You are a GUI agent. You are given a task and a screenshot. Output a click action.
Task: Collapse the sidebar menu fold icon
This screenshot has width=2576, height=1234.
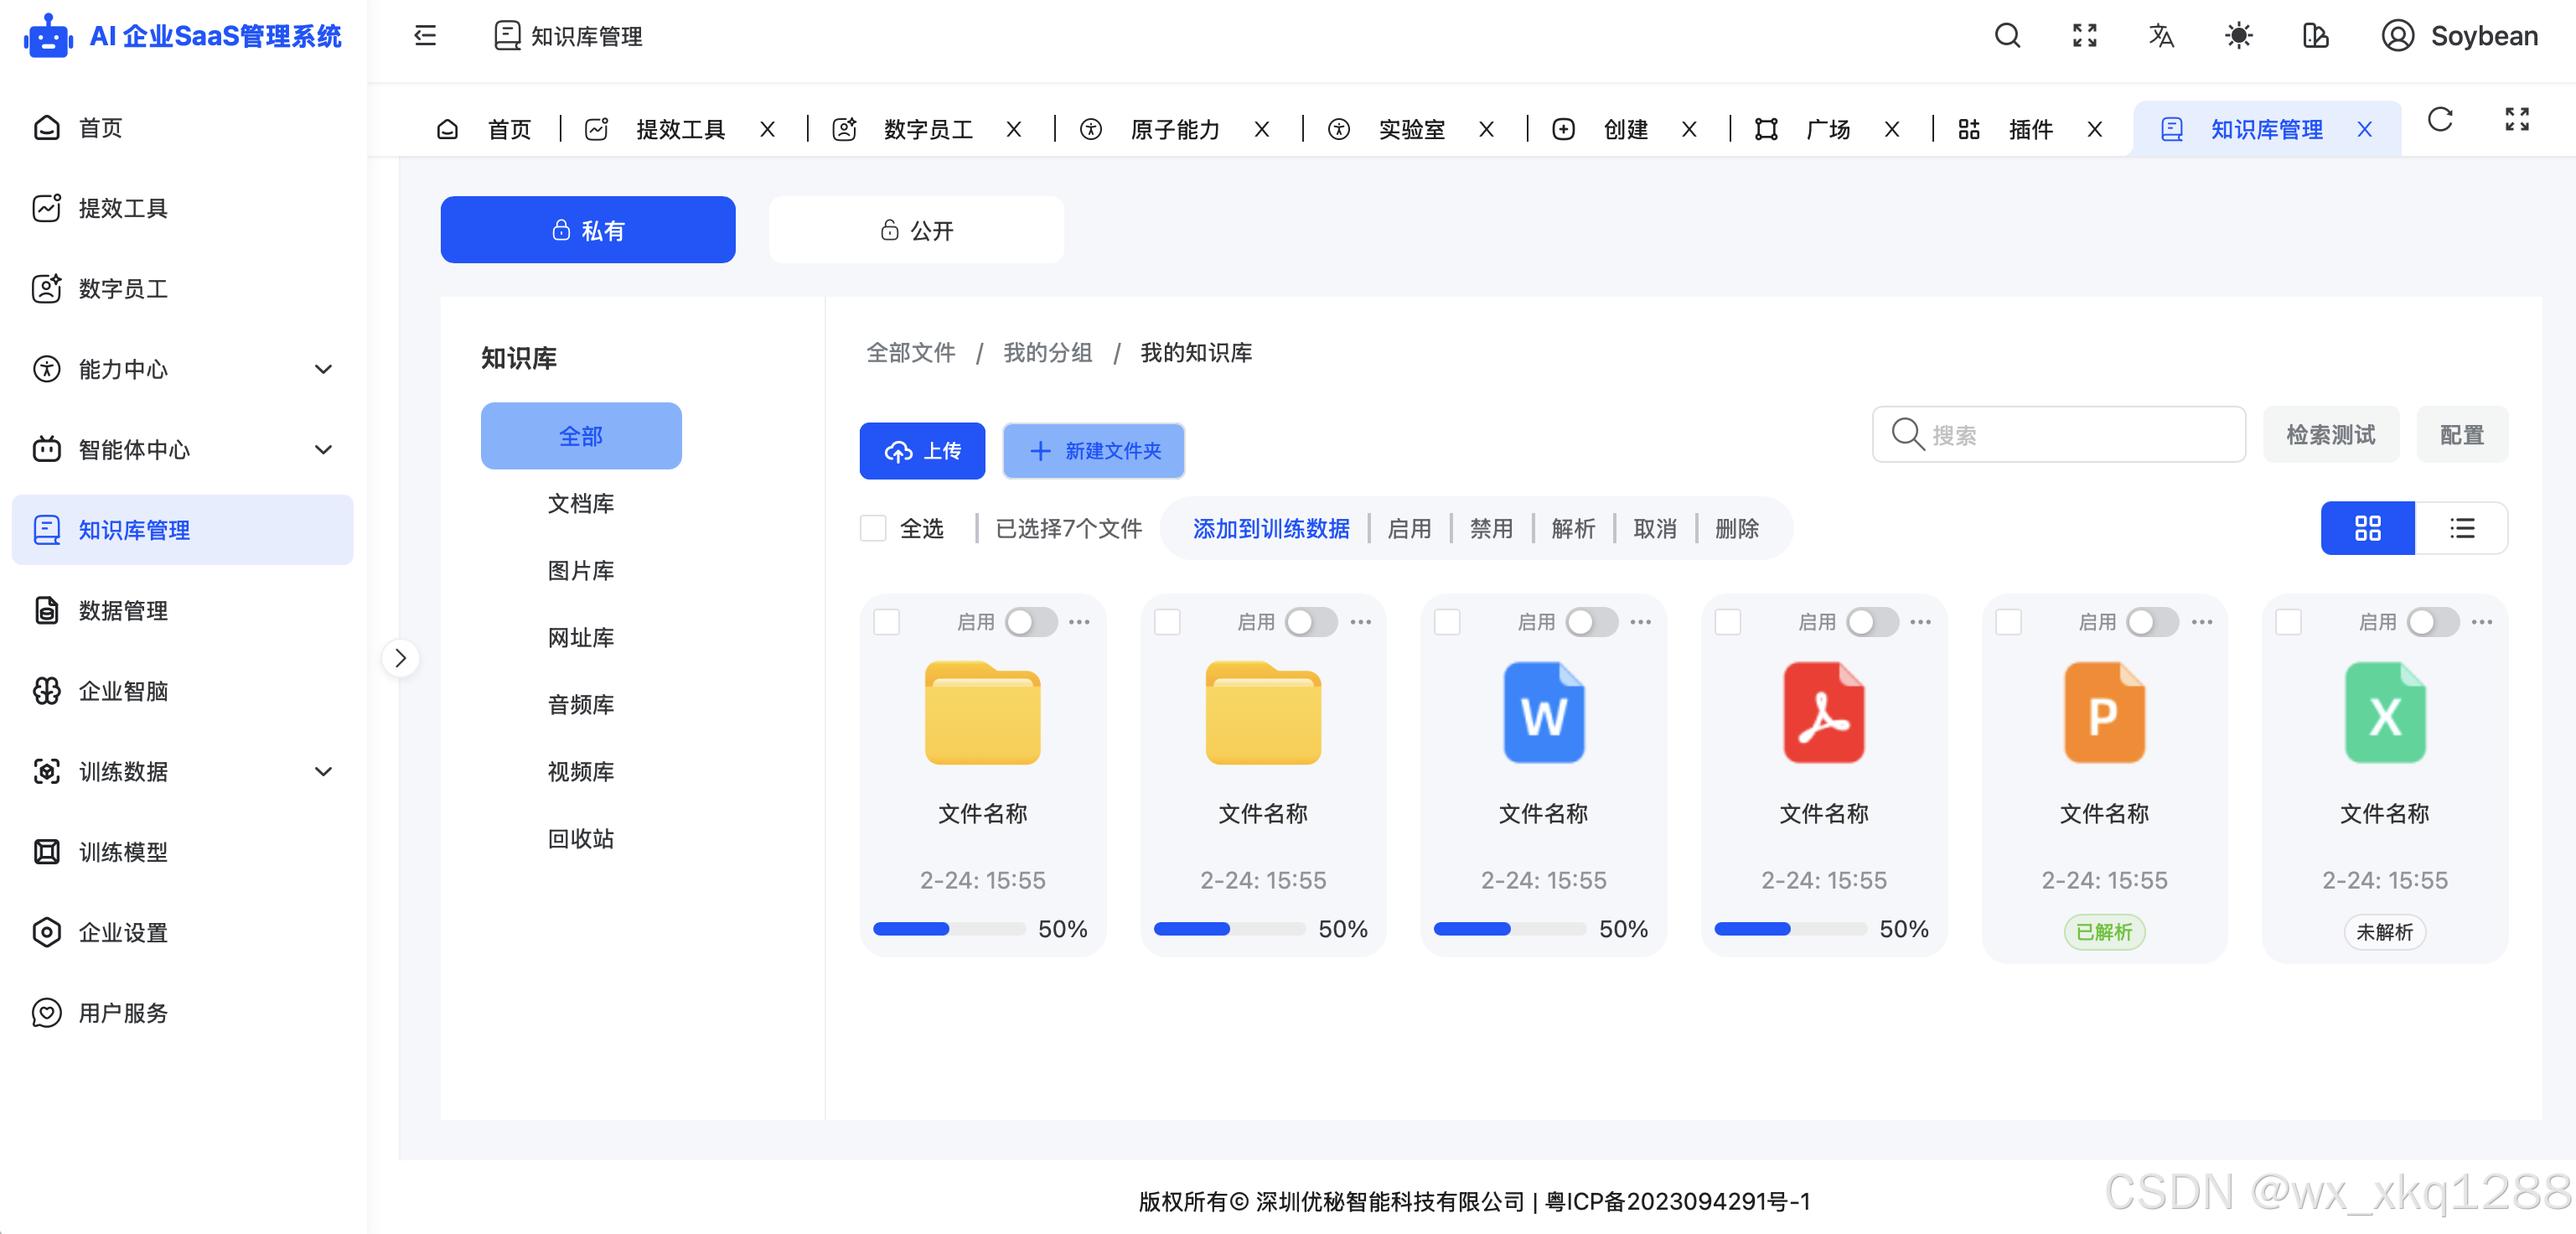coord(425,36)
